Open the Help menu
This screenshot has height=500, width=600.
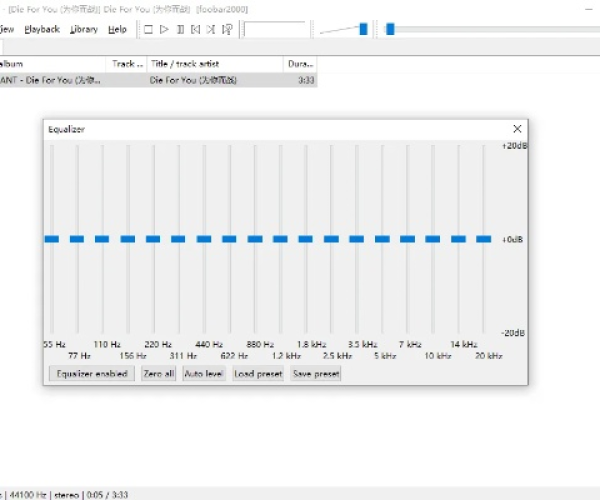[117, 29]
